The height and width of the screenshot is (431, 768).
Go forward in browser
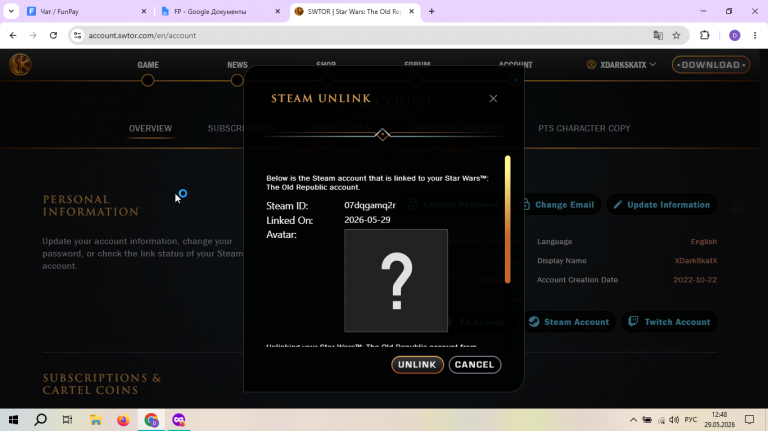point(33,35)
